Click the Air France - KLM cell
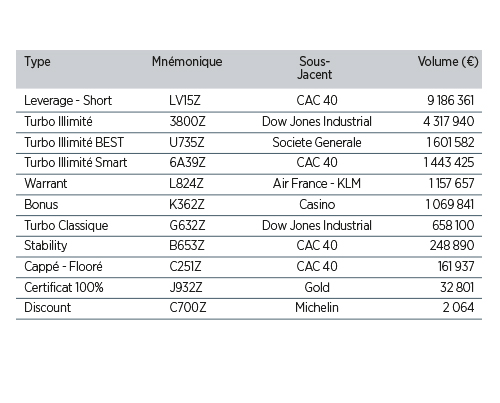 click(317, 183)
